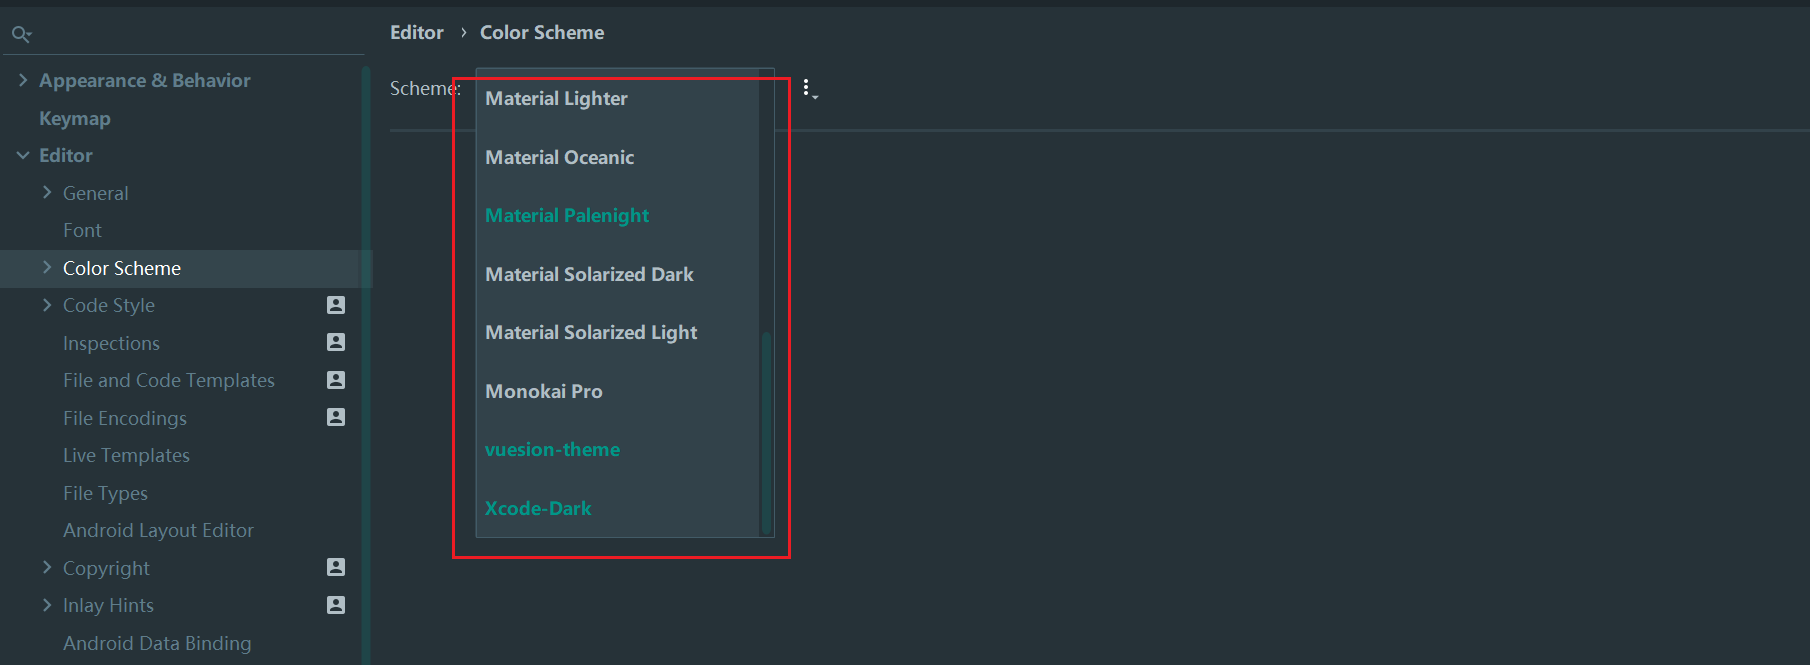Click the scheme dropdown list scrollbar
The image size is (1810, 665).
[766, 432]
